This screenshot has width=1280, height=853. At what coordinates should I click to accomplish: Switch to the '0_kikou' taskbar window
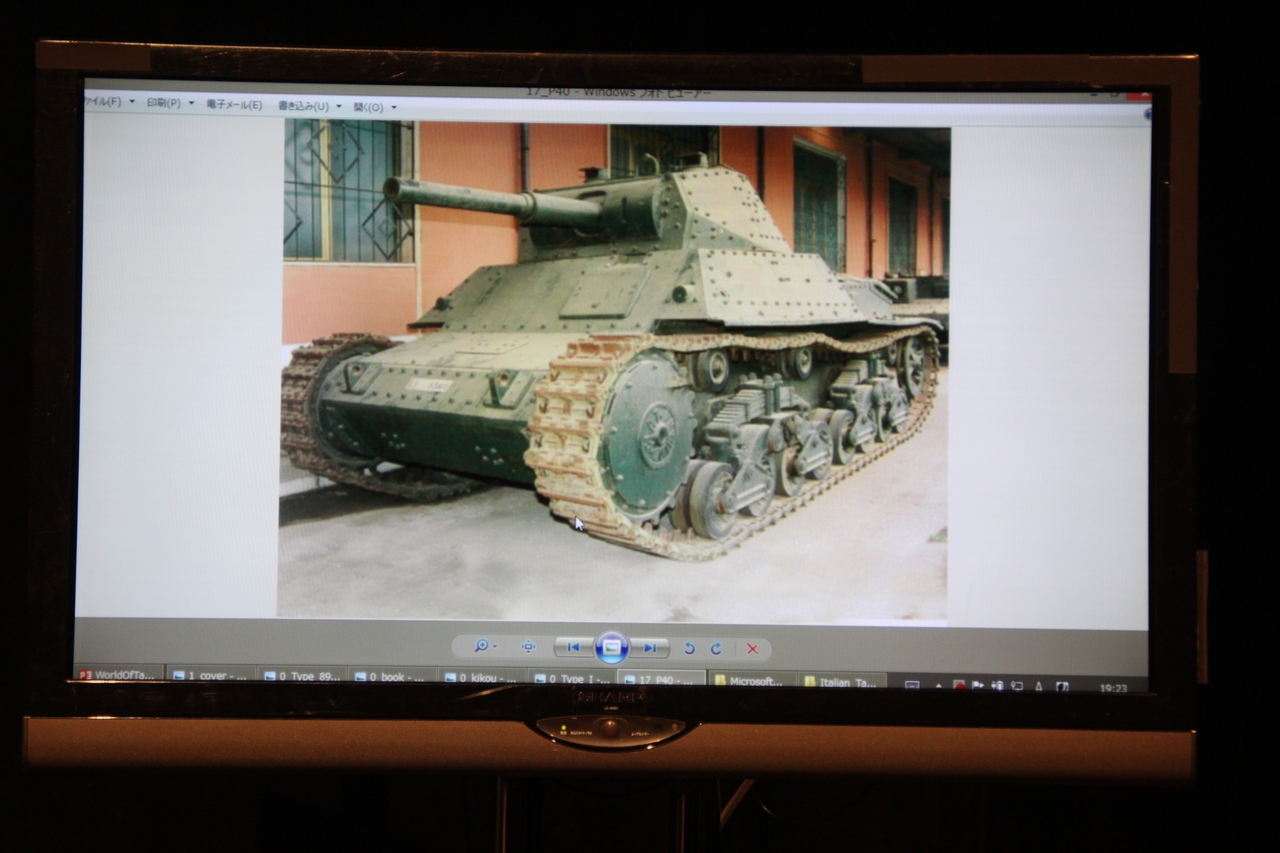482,678
